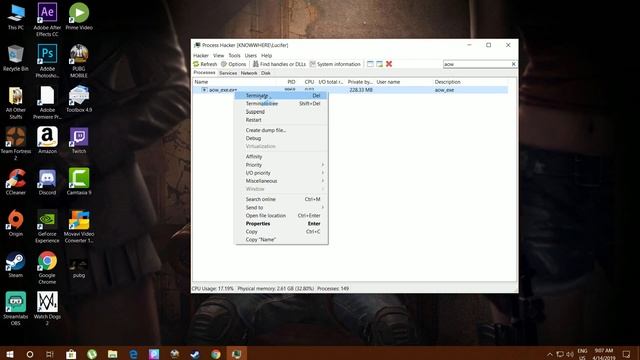Click the GeForce Experience desktop icon
This screenshot has height=360, width=640.
(x=47, y=226)
